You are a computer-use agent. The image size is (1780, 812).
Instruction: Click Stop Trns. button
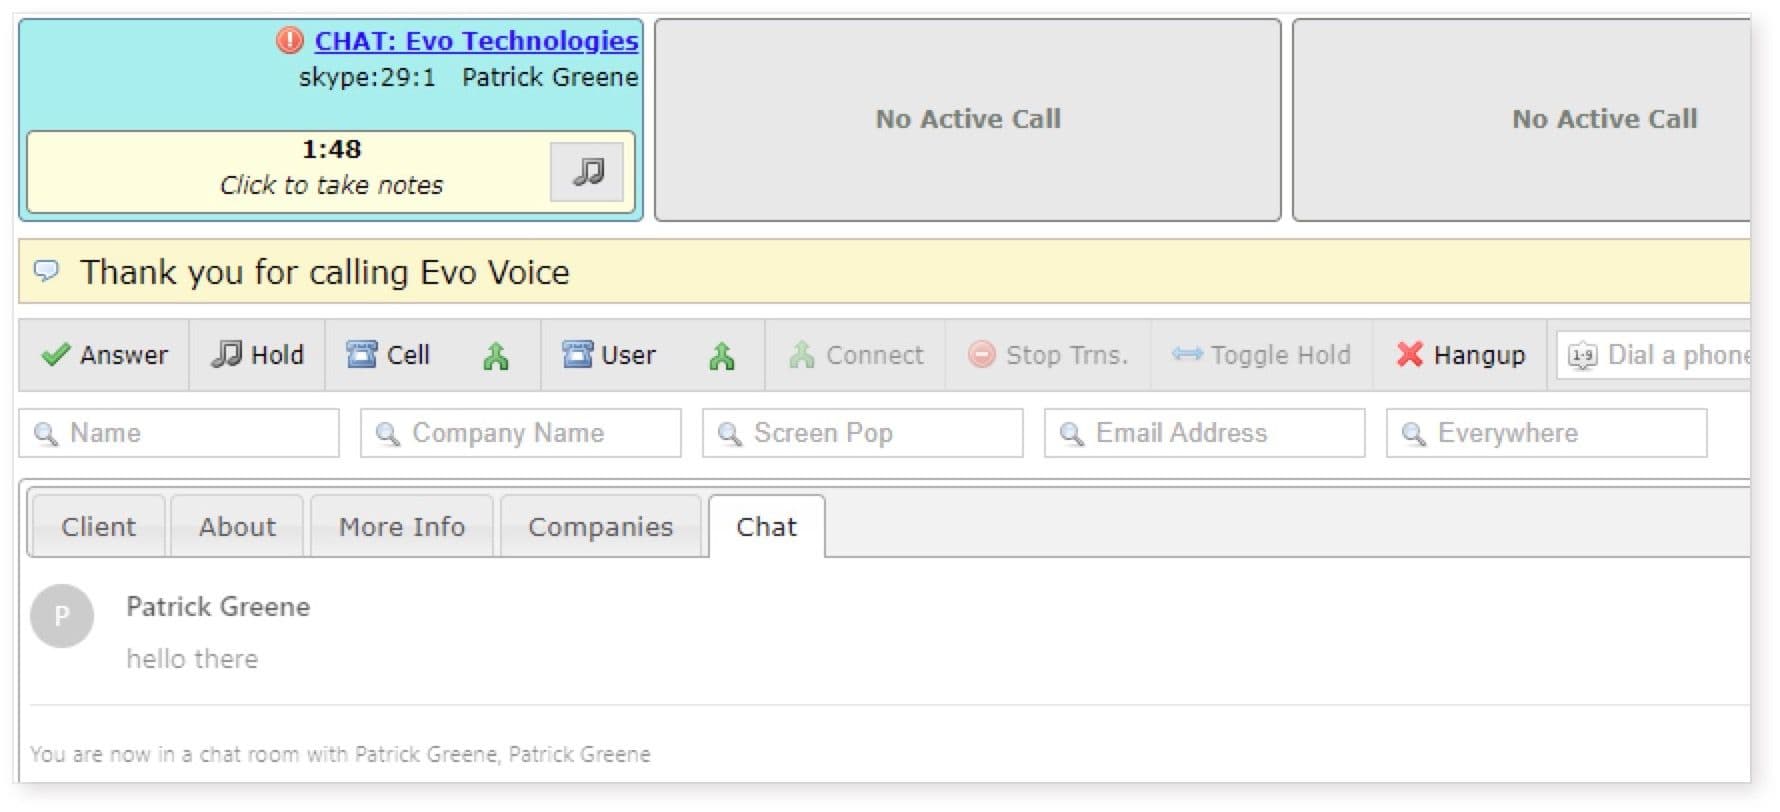(1048, 355)
